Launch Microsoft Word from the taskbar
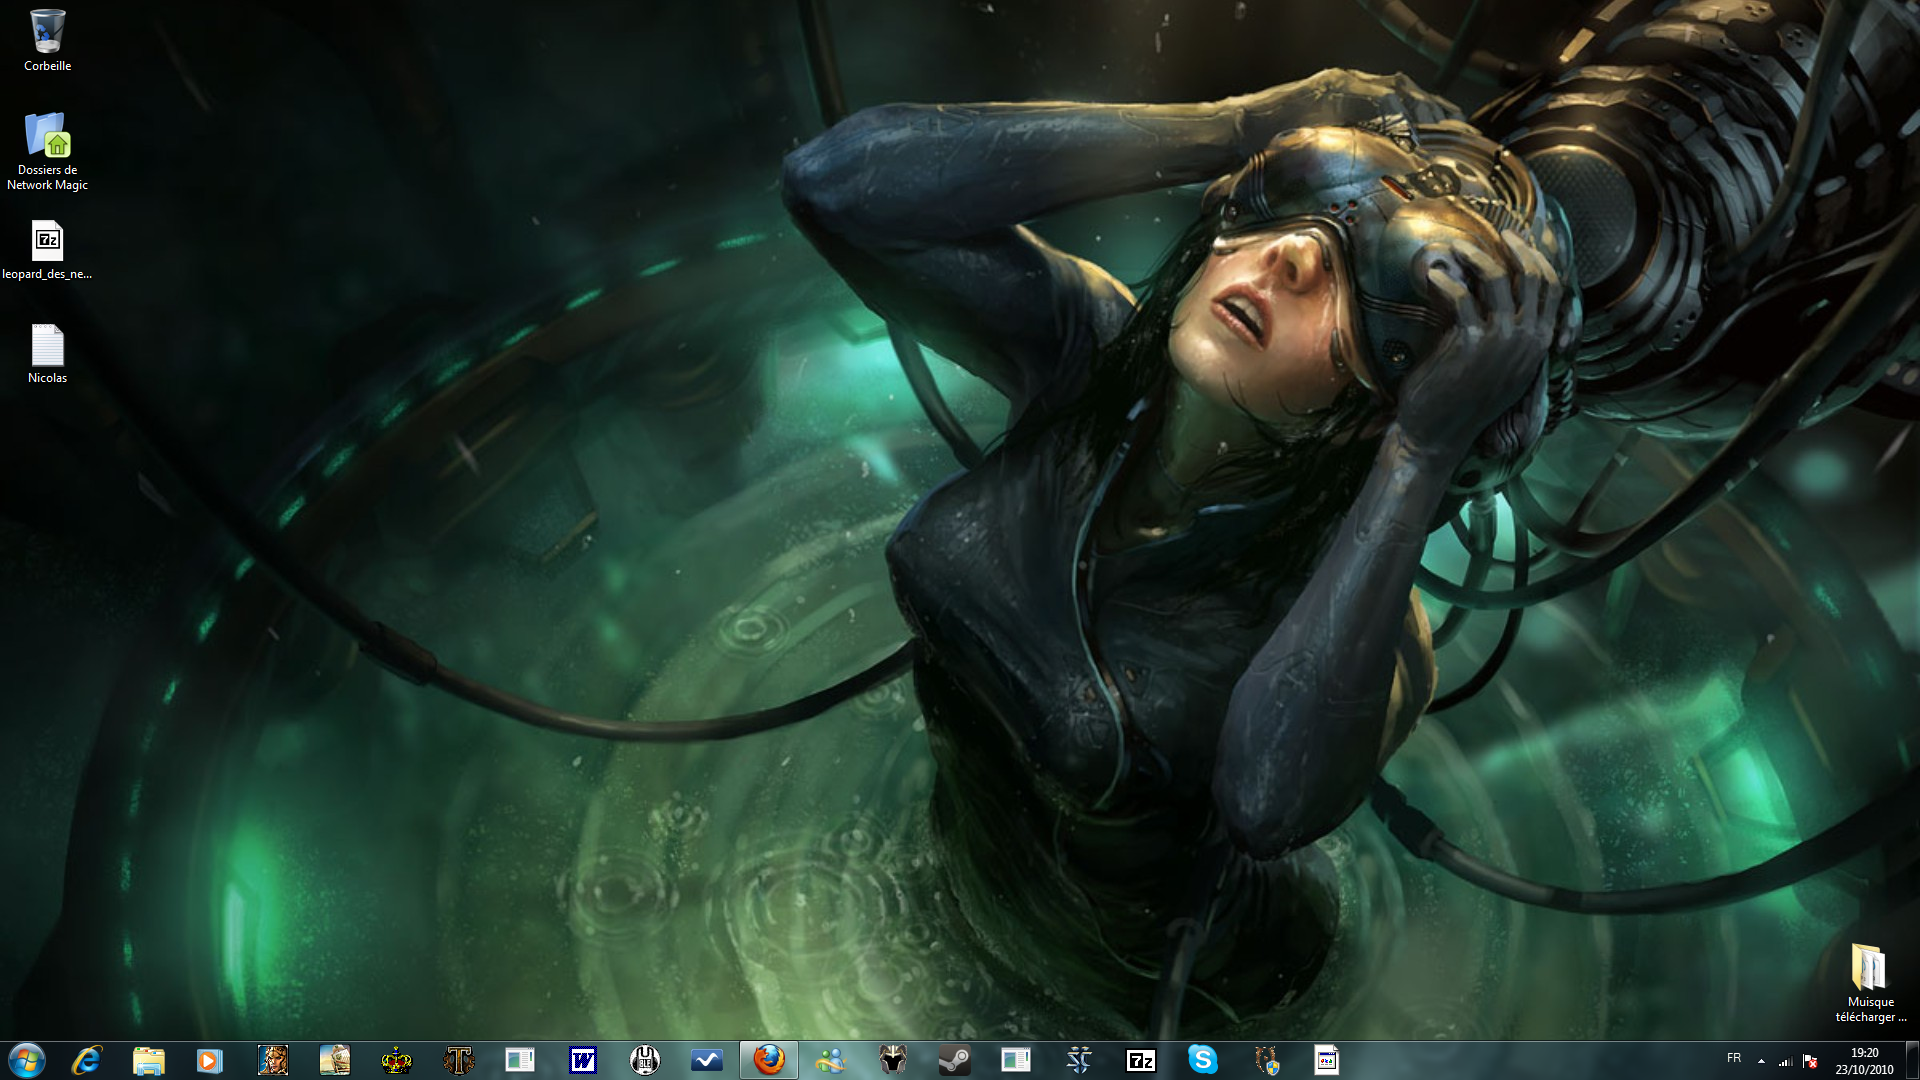The image size is (1920, 1080). pos(583,1060)
